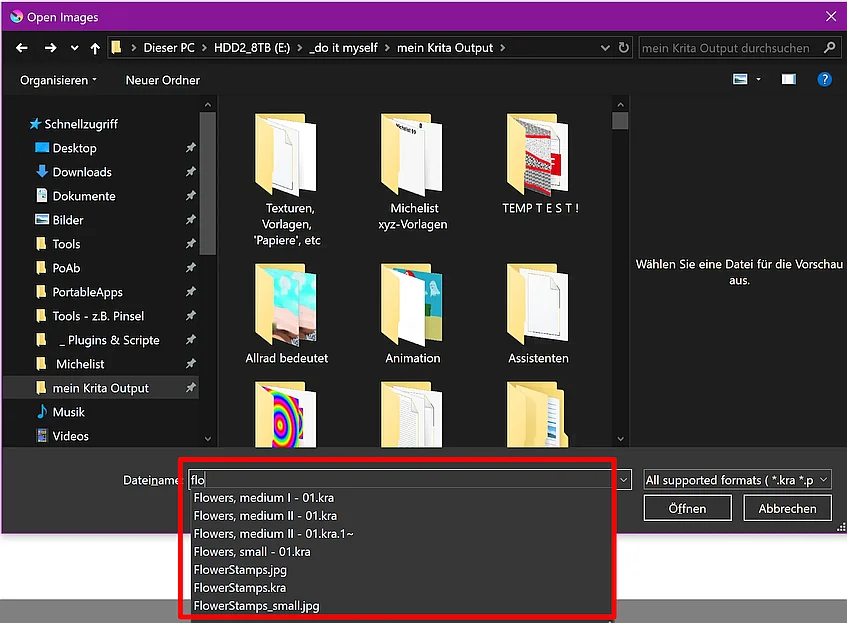Go up one folder level
The height and width of the screenshot is (623, 847).
click(x=95, y=49)
